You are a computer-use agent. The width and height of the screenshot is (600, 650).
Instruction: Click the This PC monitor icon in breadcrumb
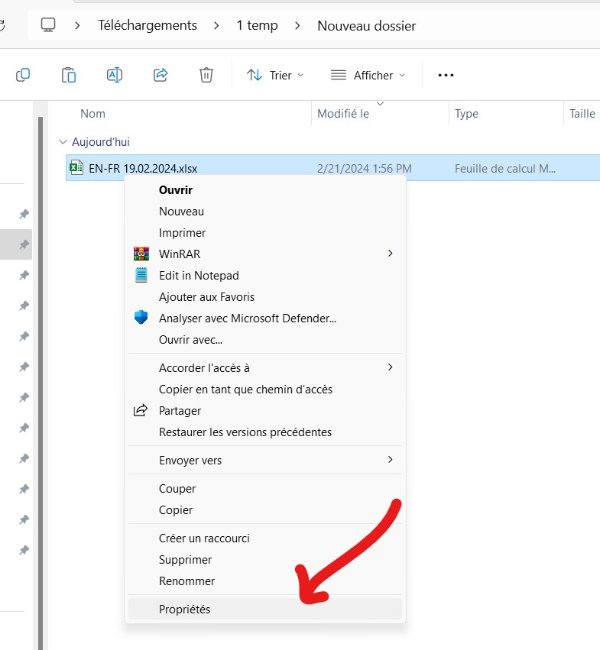(x=48, y=25)
